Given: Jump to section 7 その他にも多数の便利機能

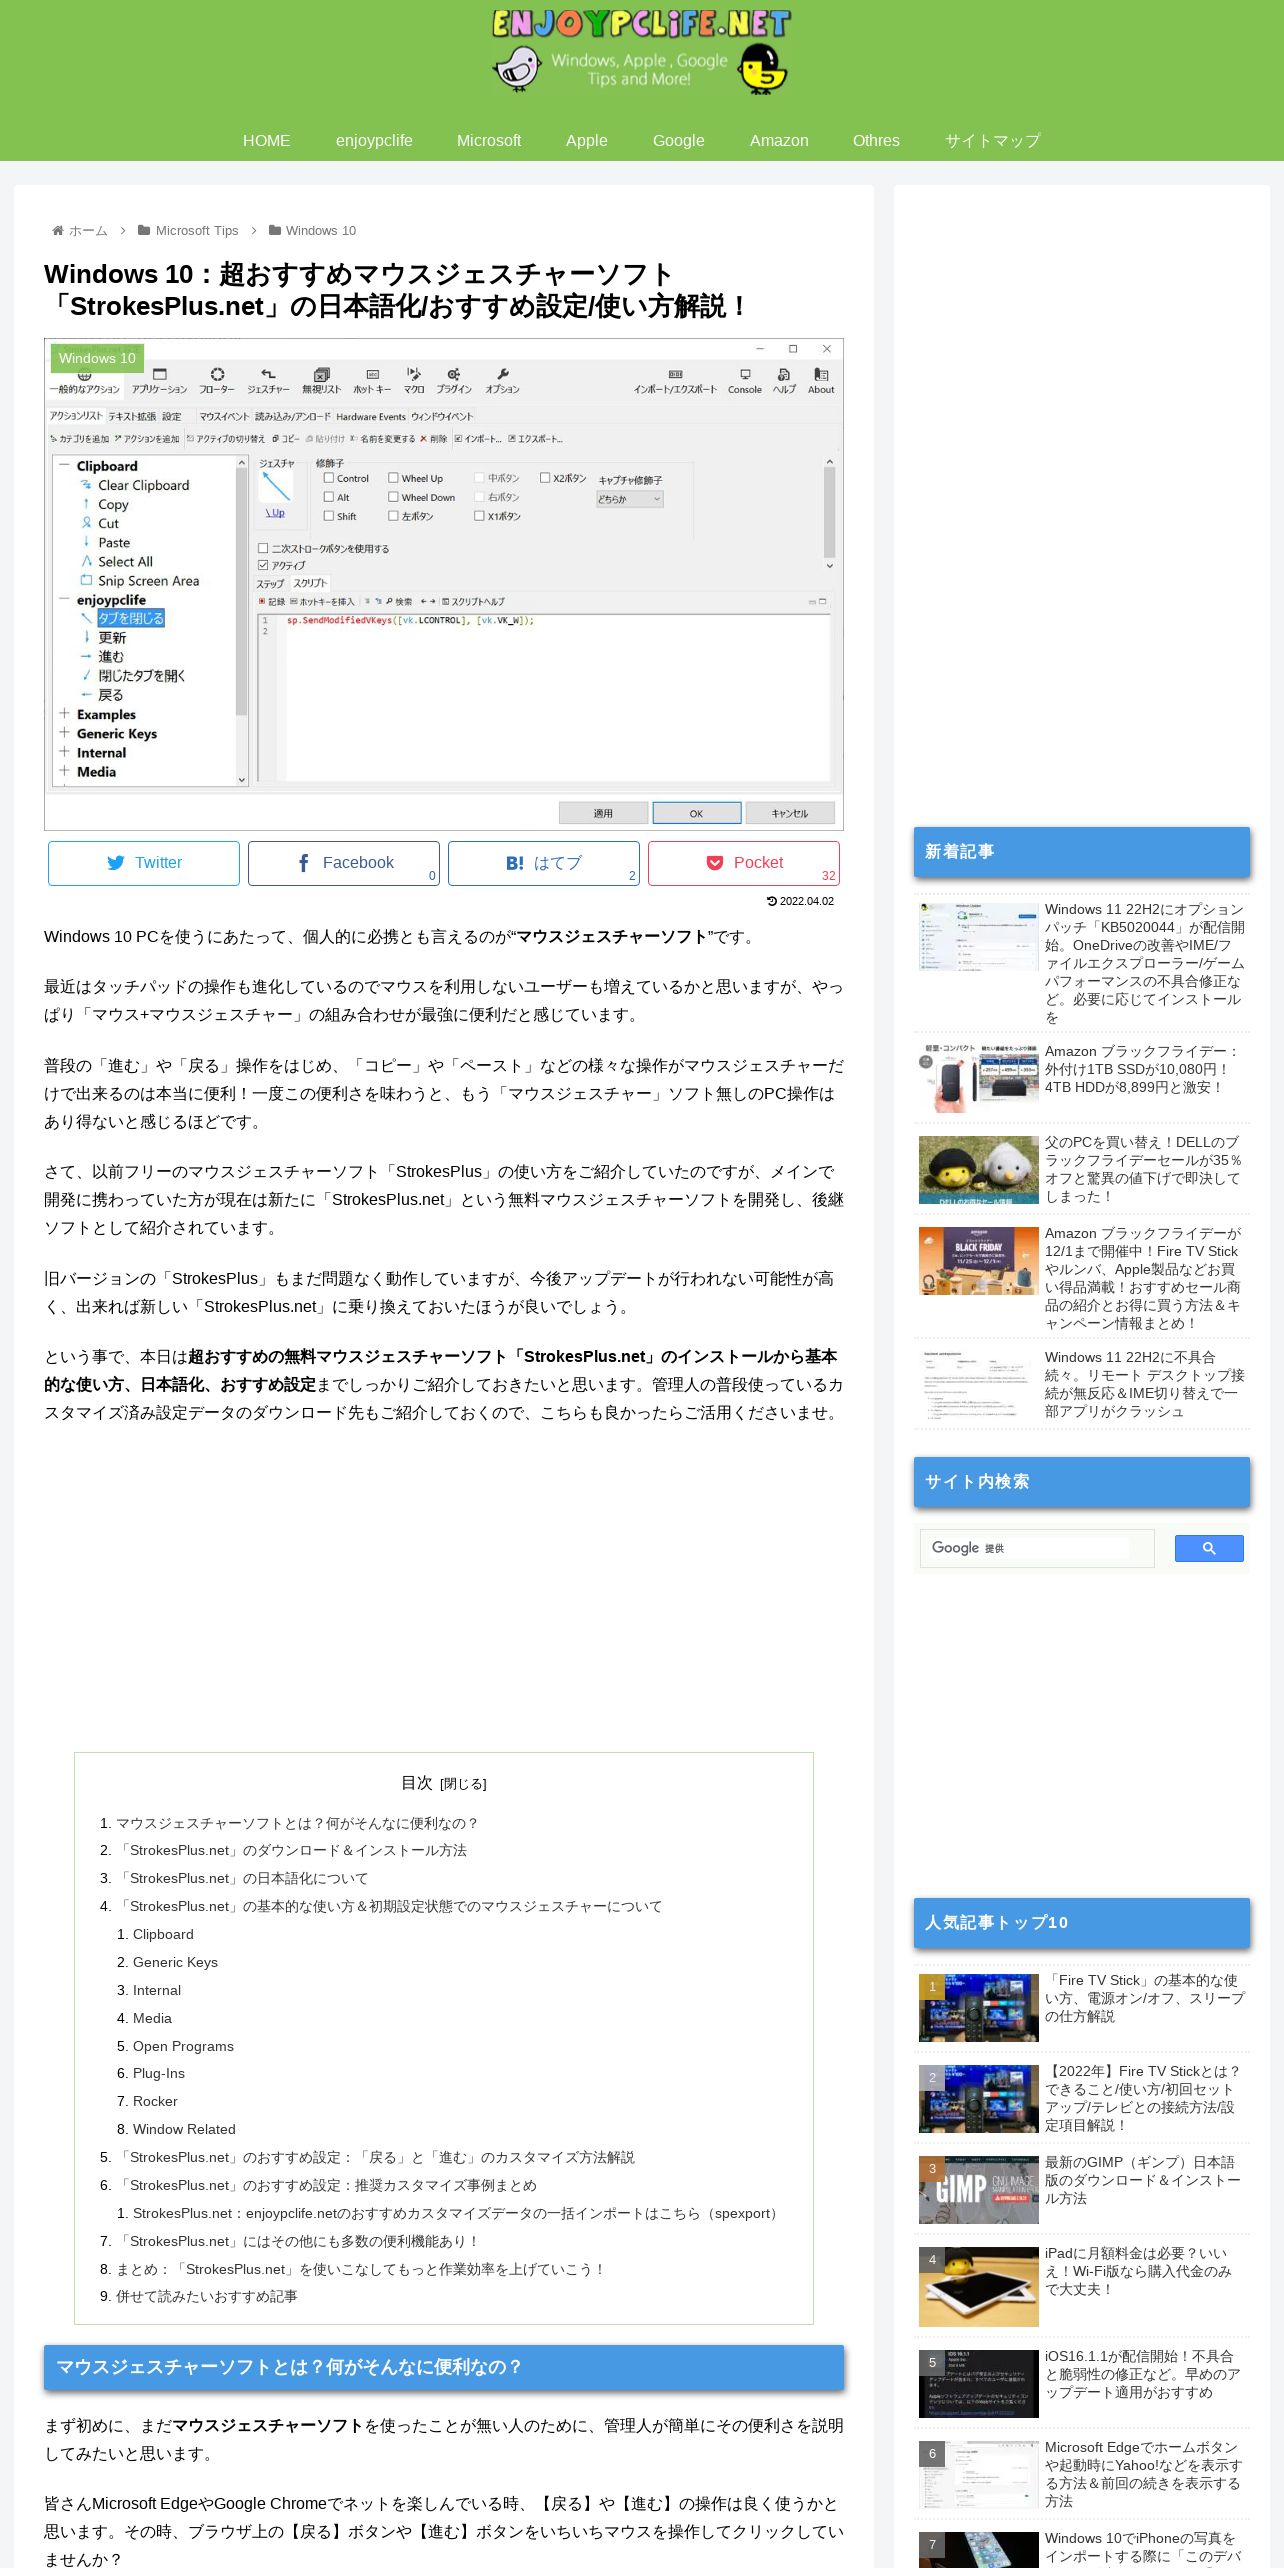Looking at the screenshot, I should [298, 2242].
